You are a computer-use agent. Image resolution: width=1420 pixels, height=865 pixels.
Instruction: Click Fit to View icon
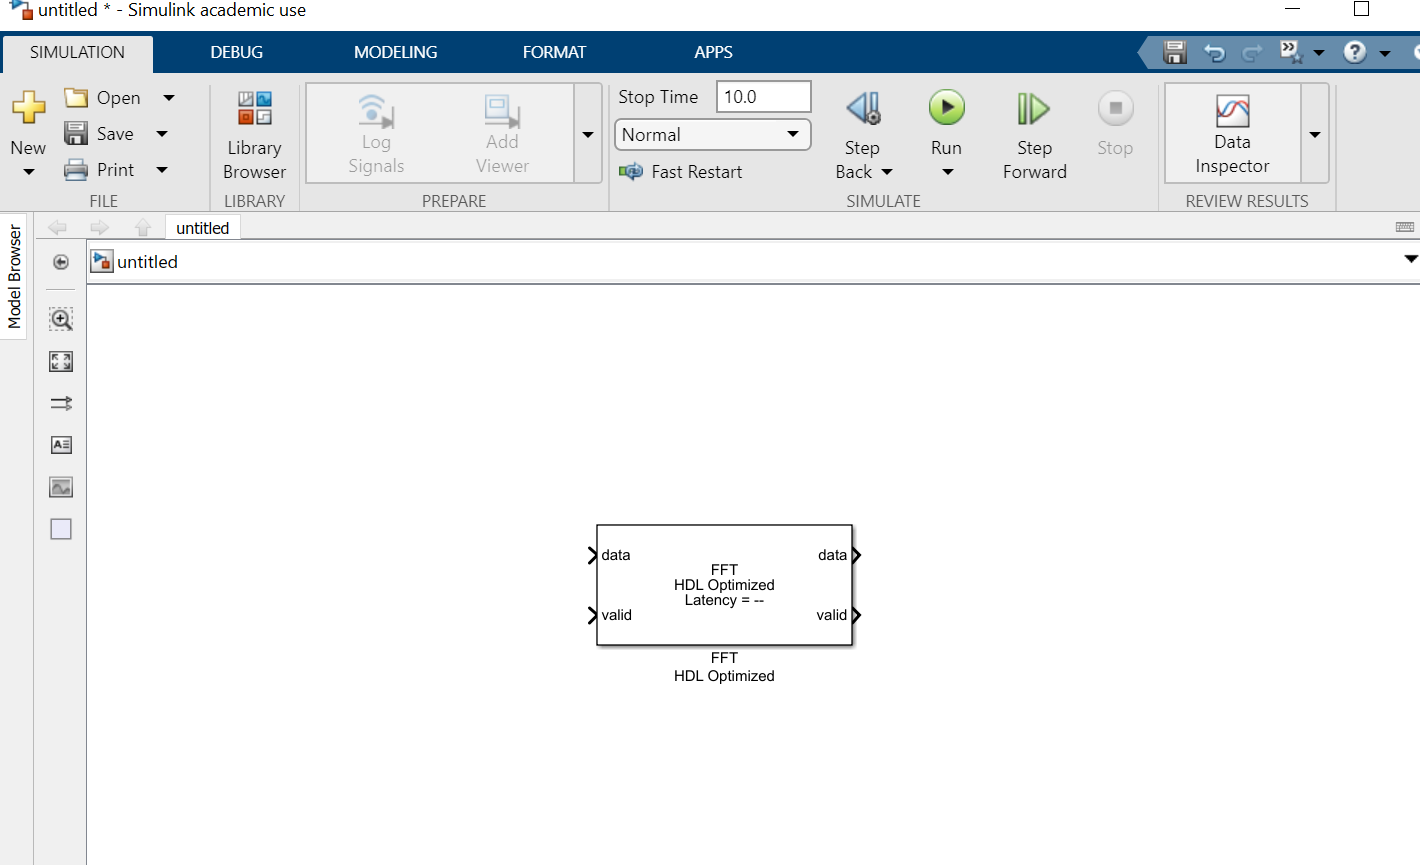61,362
